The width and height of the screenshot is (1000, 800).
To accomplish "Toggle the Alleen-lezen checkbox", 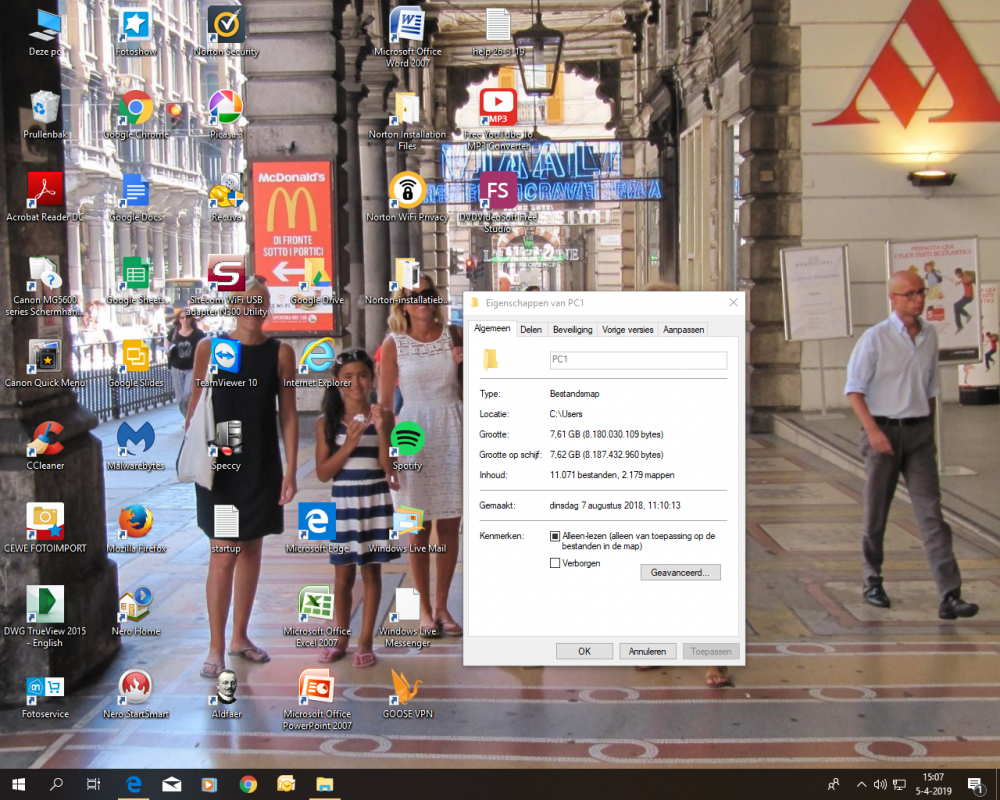I will pyautogui.click(x=555, y=537).
